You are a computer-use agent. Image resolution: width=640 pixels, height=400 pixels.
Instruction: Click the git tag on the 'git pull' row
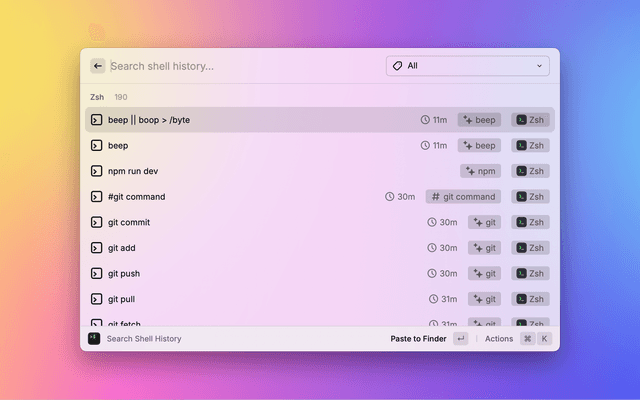484,299
